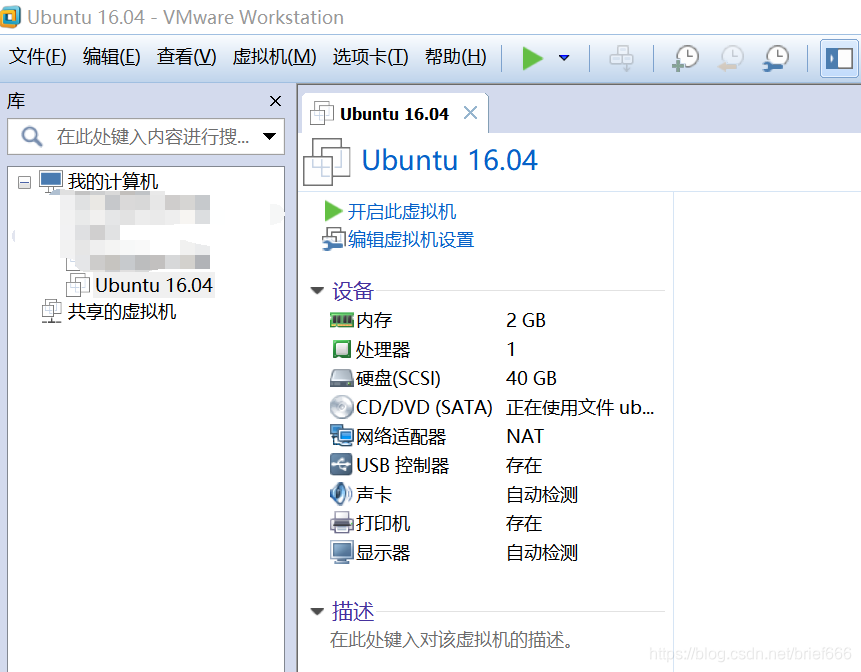861x672 pixels.
Task: Select the 处理器 device row label
Action: (x=383, y=350)
